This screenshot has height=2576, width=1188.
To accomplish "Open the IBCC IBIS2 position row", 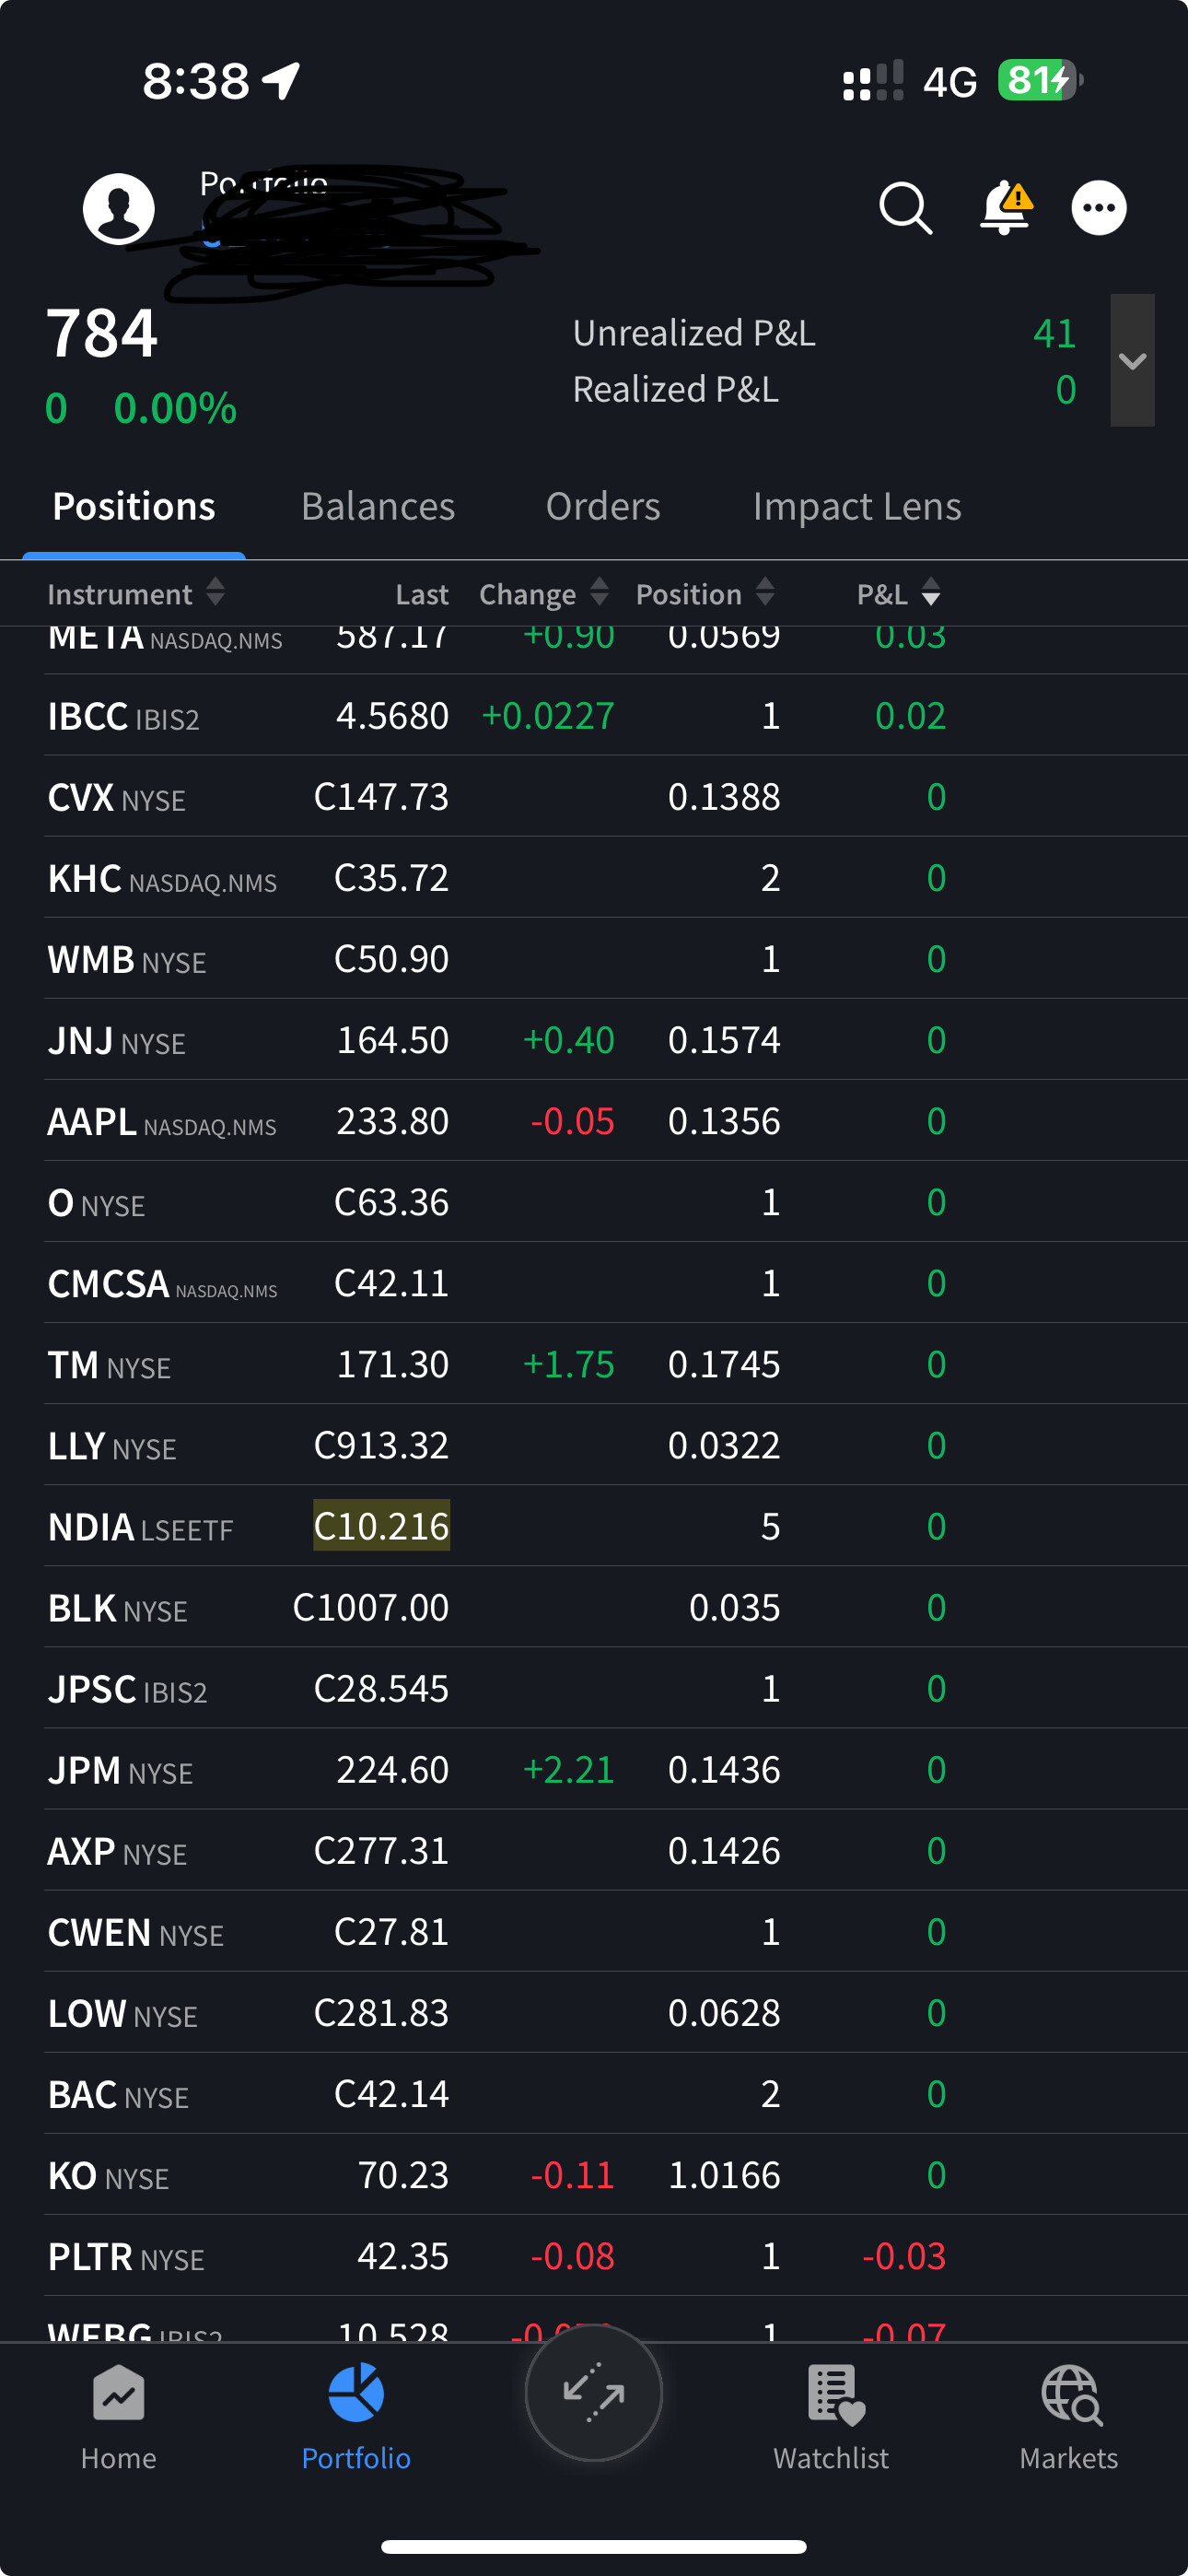I will (594, 715).
